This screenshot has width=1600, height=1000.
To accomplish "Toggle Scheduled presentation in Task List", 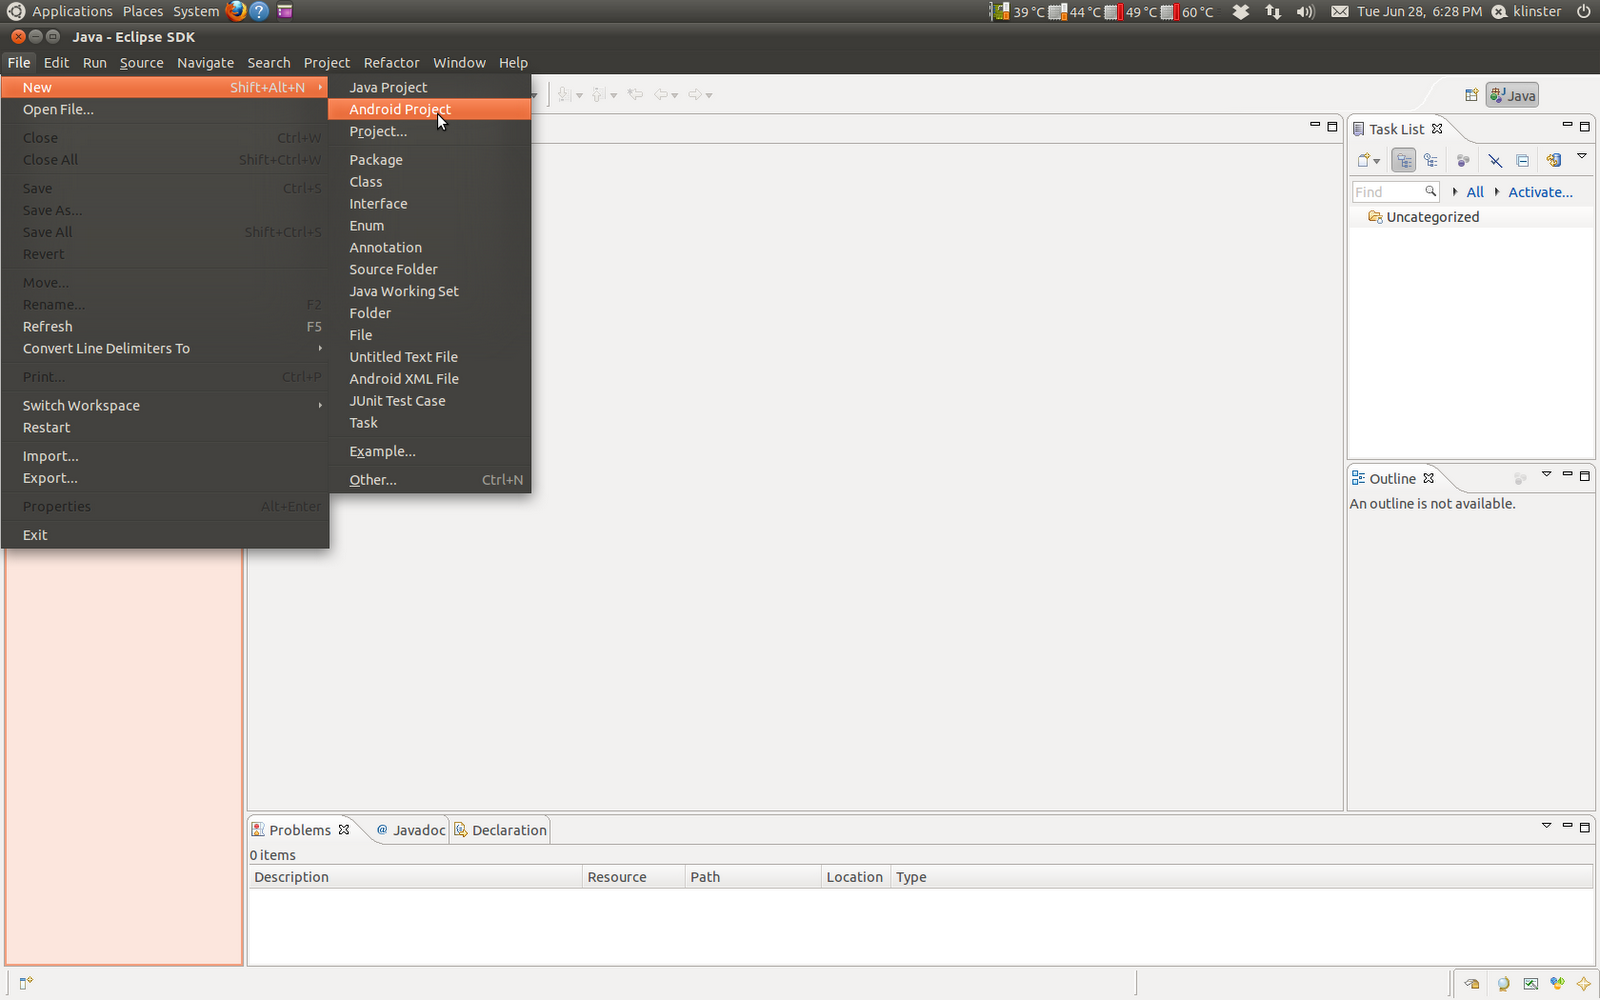I will pyautogui.click(x=1431, y=160).
